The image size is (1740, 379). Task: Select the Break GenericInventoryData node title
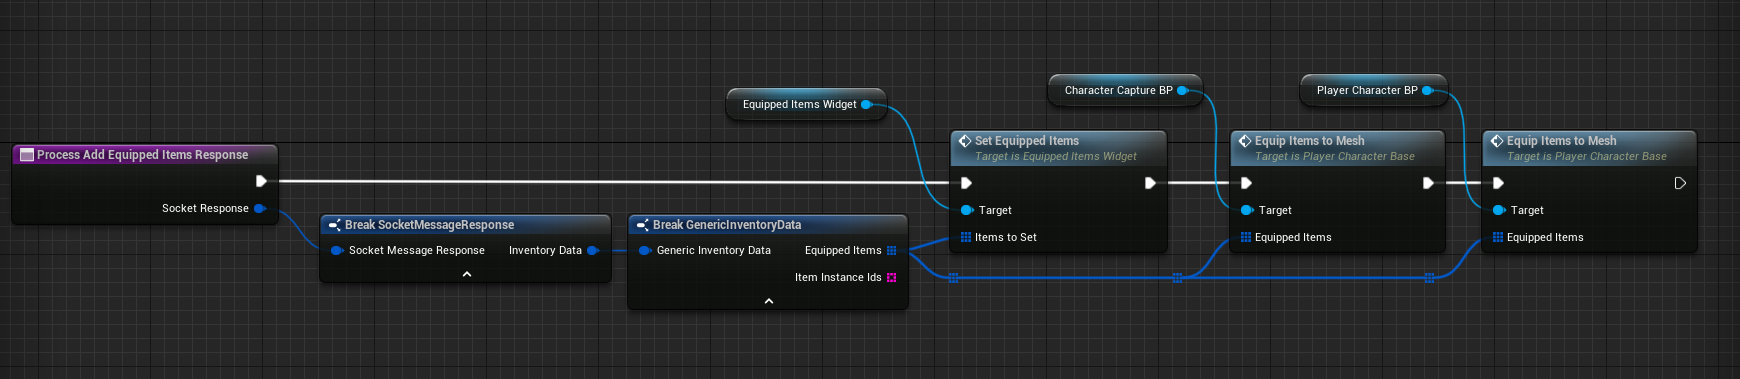pos(727,225)
